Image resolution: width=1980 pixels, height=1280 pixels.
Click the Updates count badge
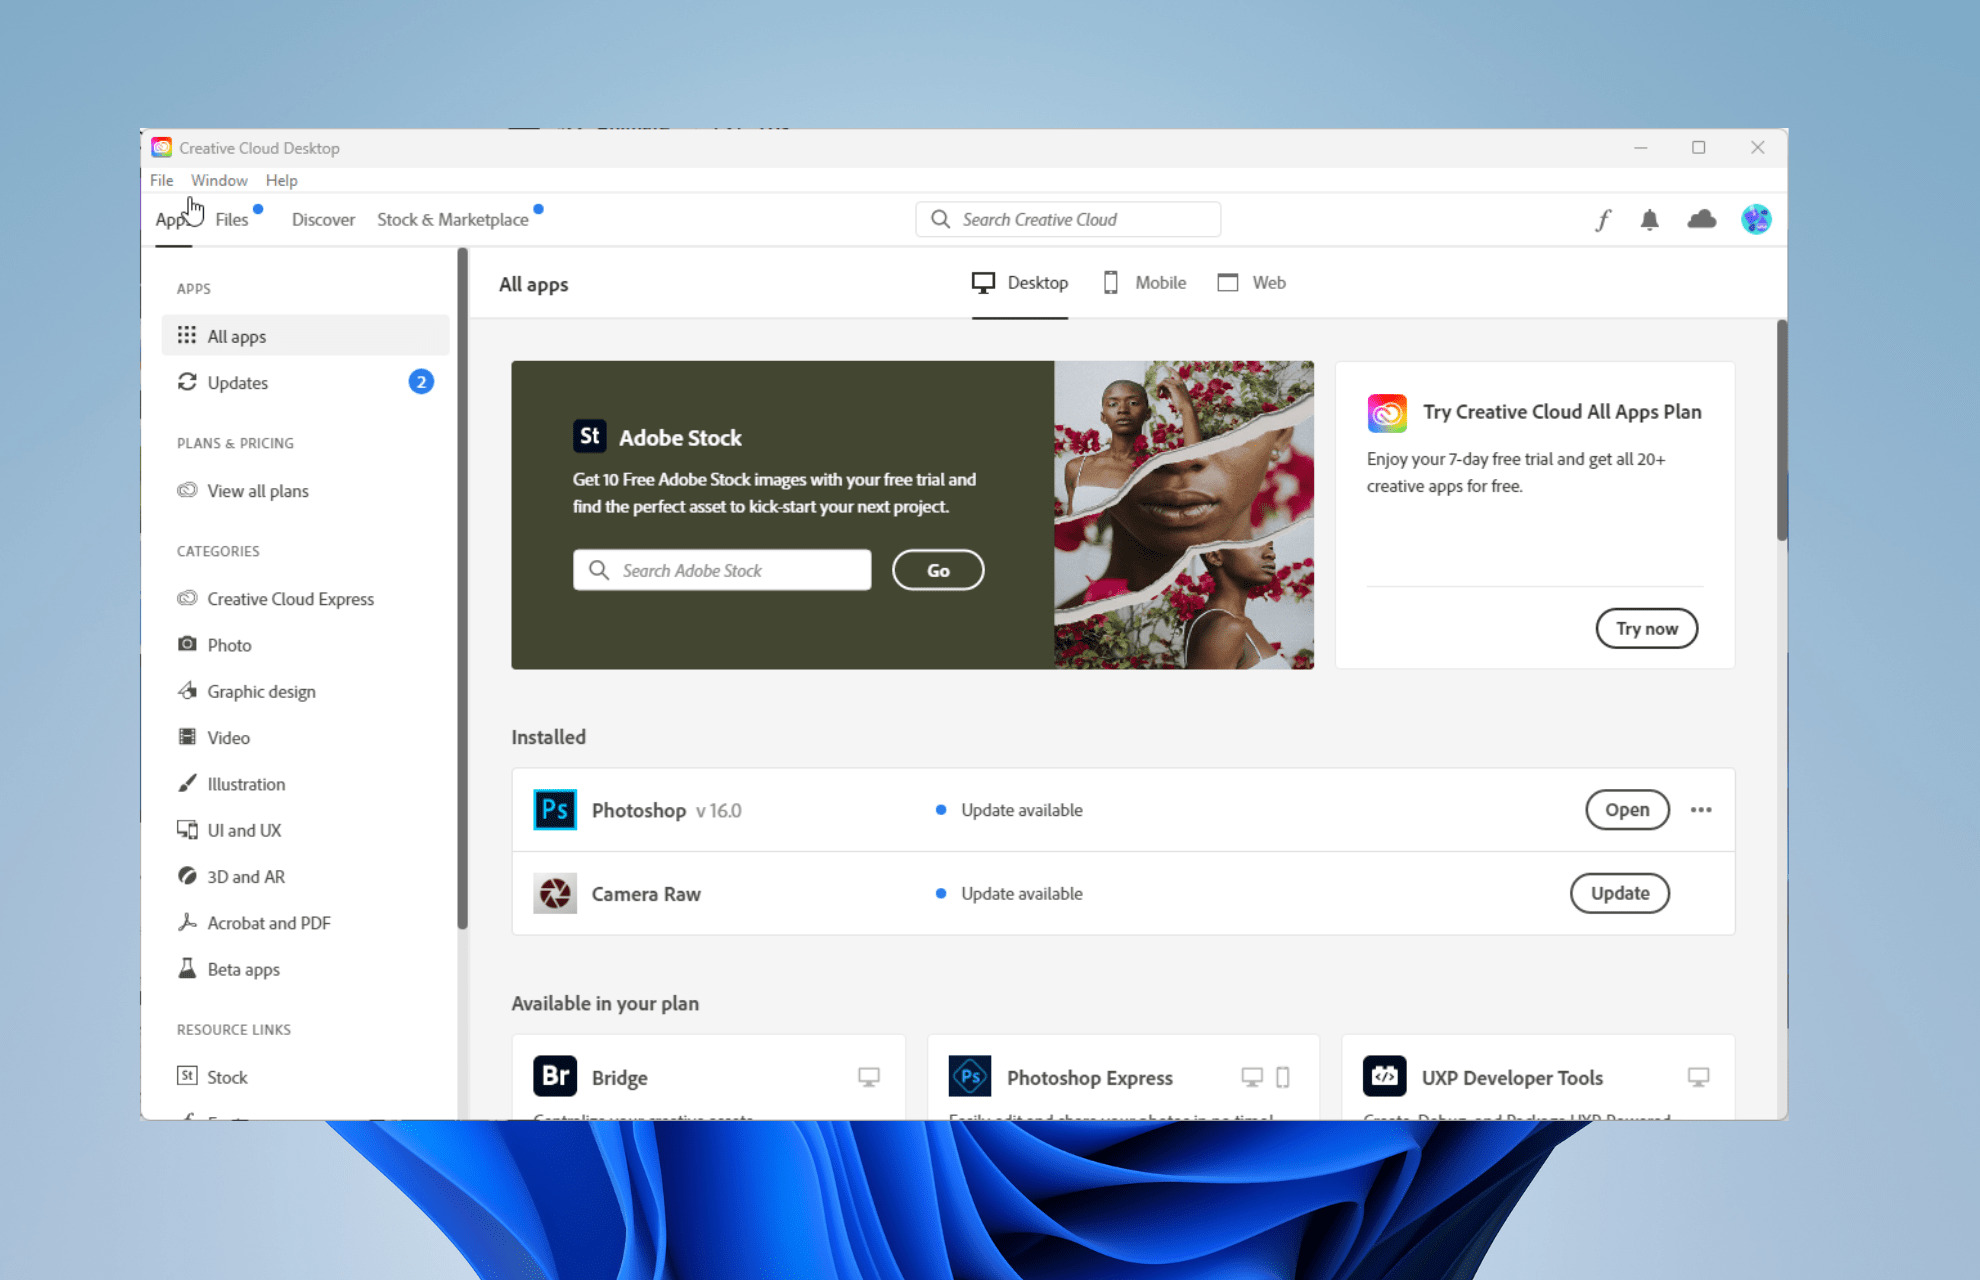click(421, 382)
